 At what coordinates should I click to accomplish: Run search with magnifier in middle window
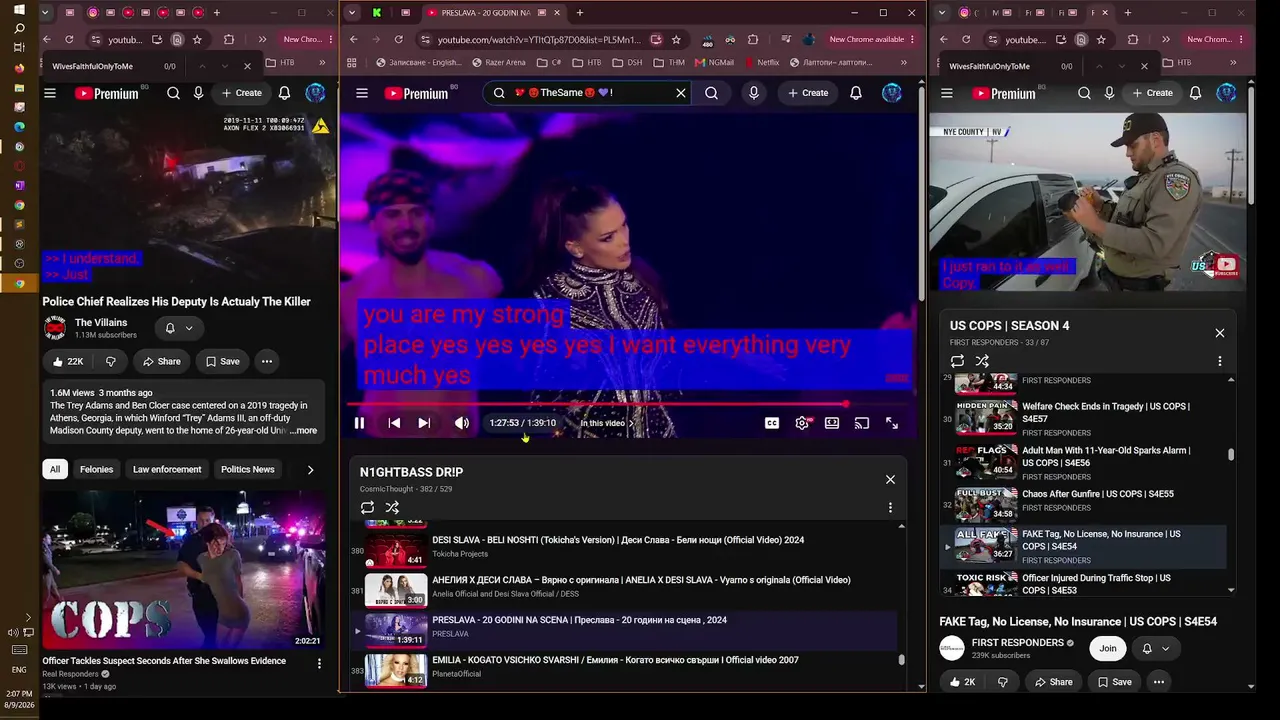(x=711, y=93)
